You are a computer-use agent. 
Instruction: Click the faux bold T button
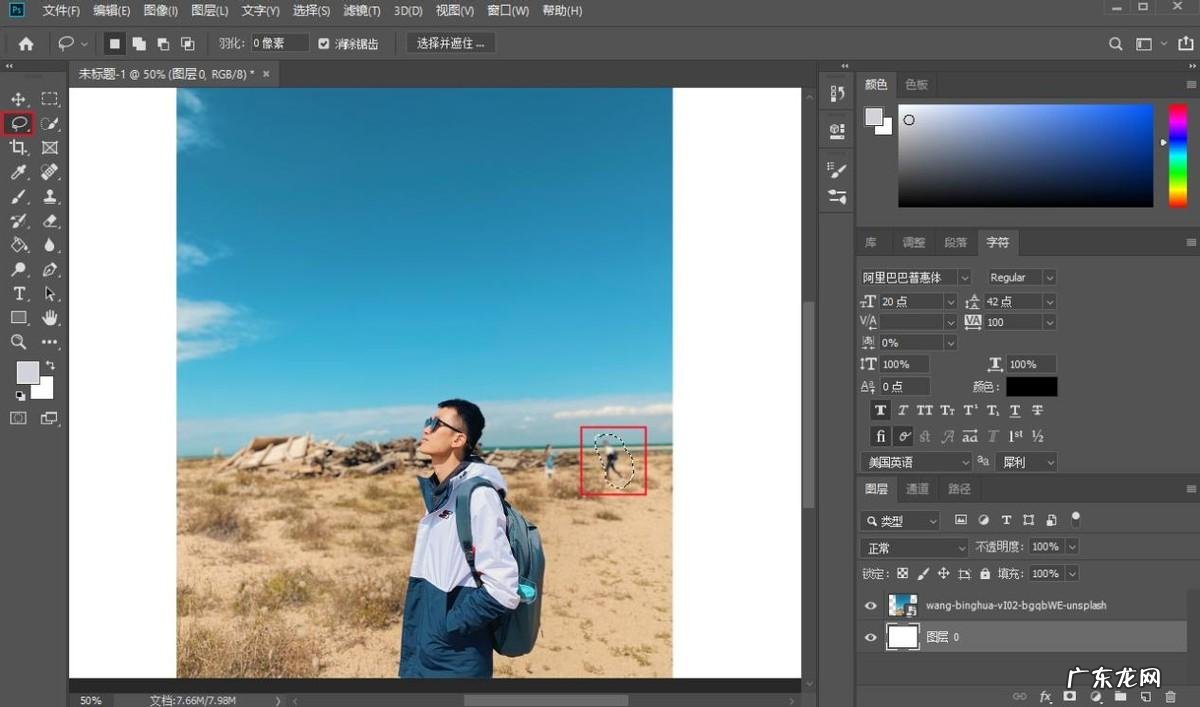(880, 411)
